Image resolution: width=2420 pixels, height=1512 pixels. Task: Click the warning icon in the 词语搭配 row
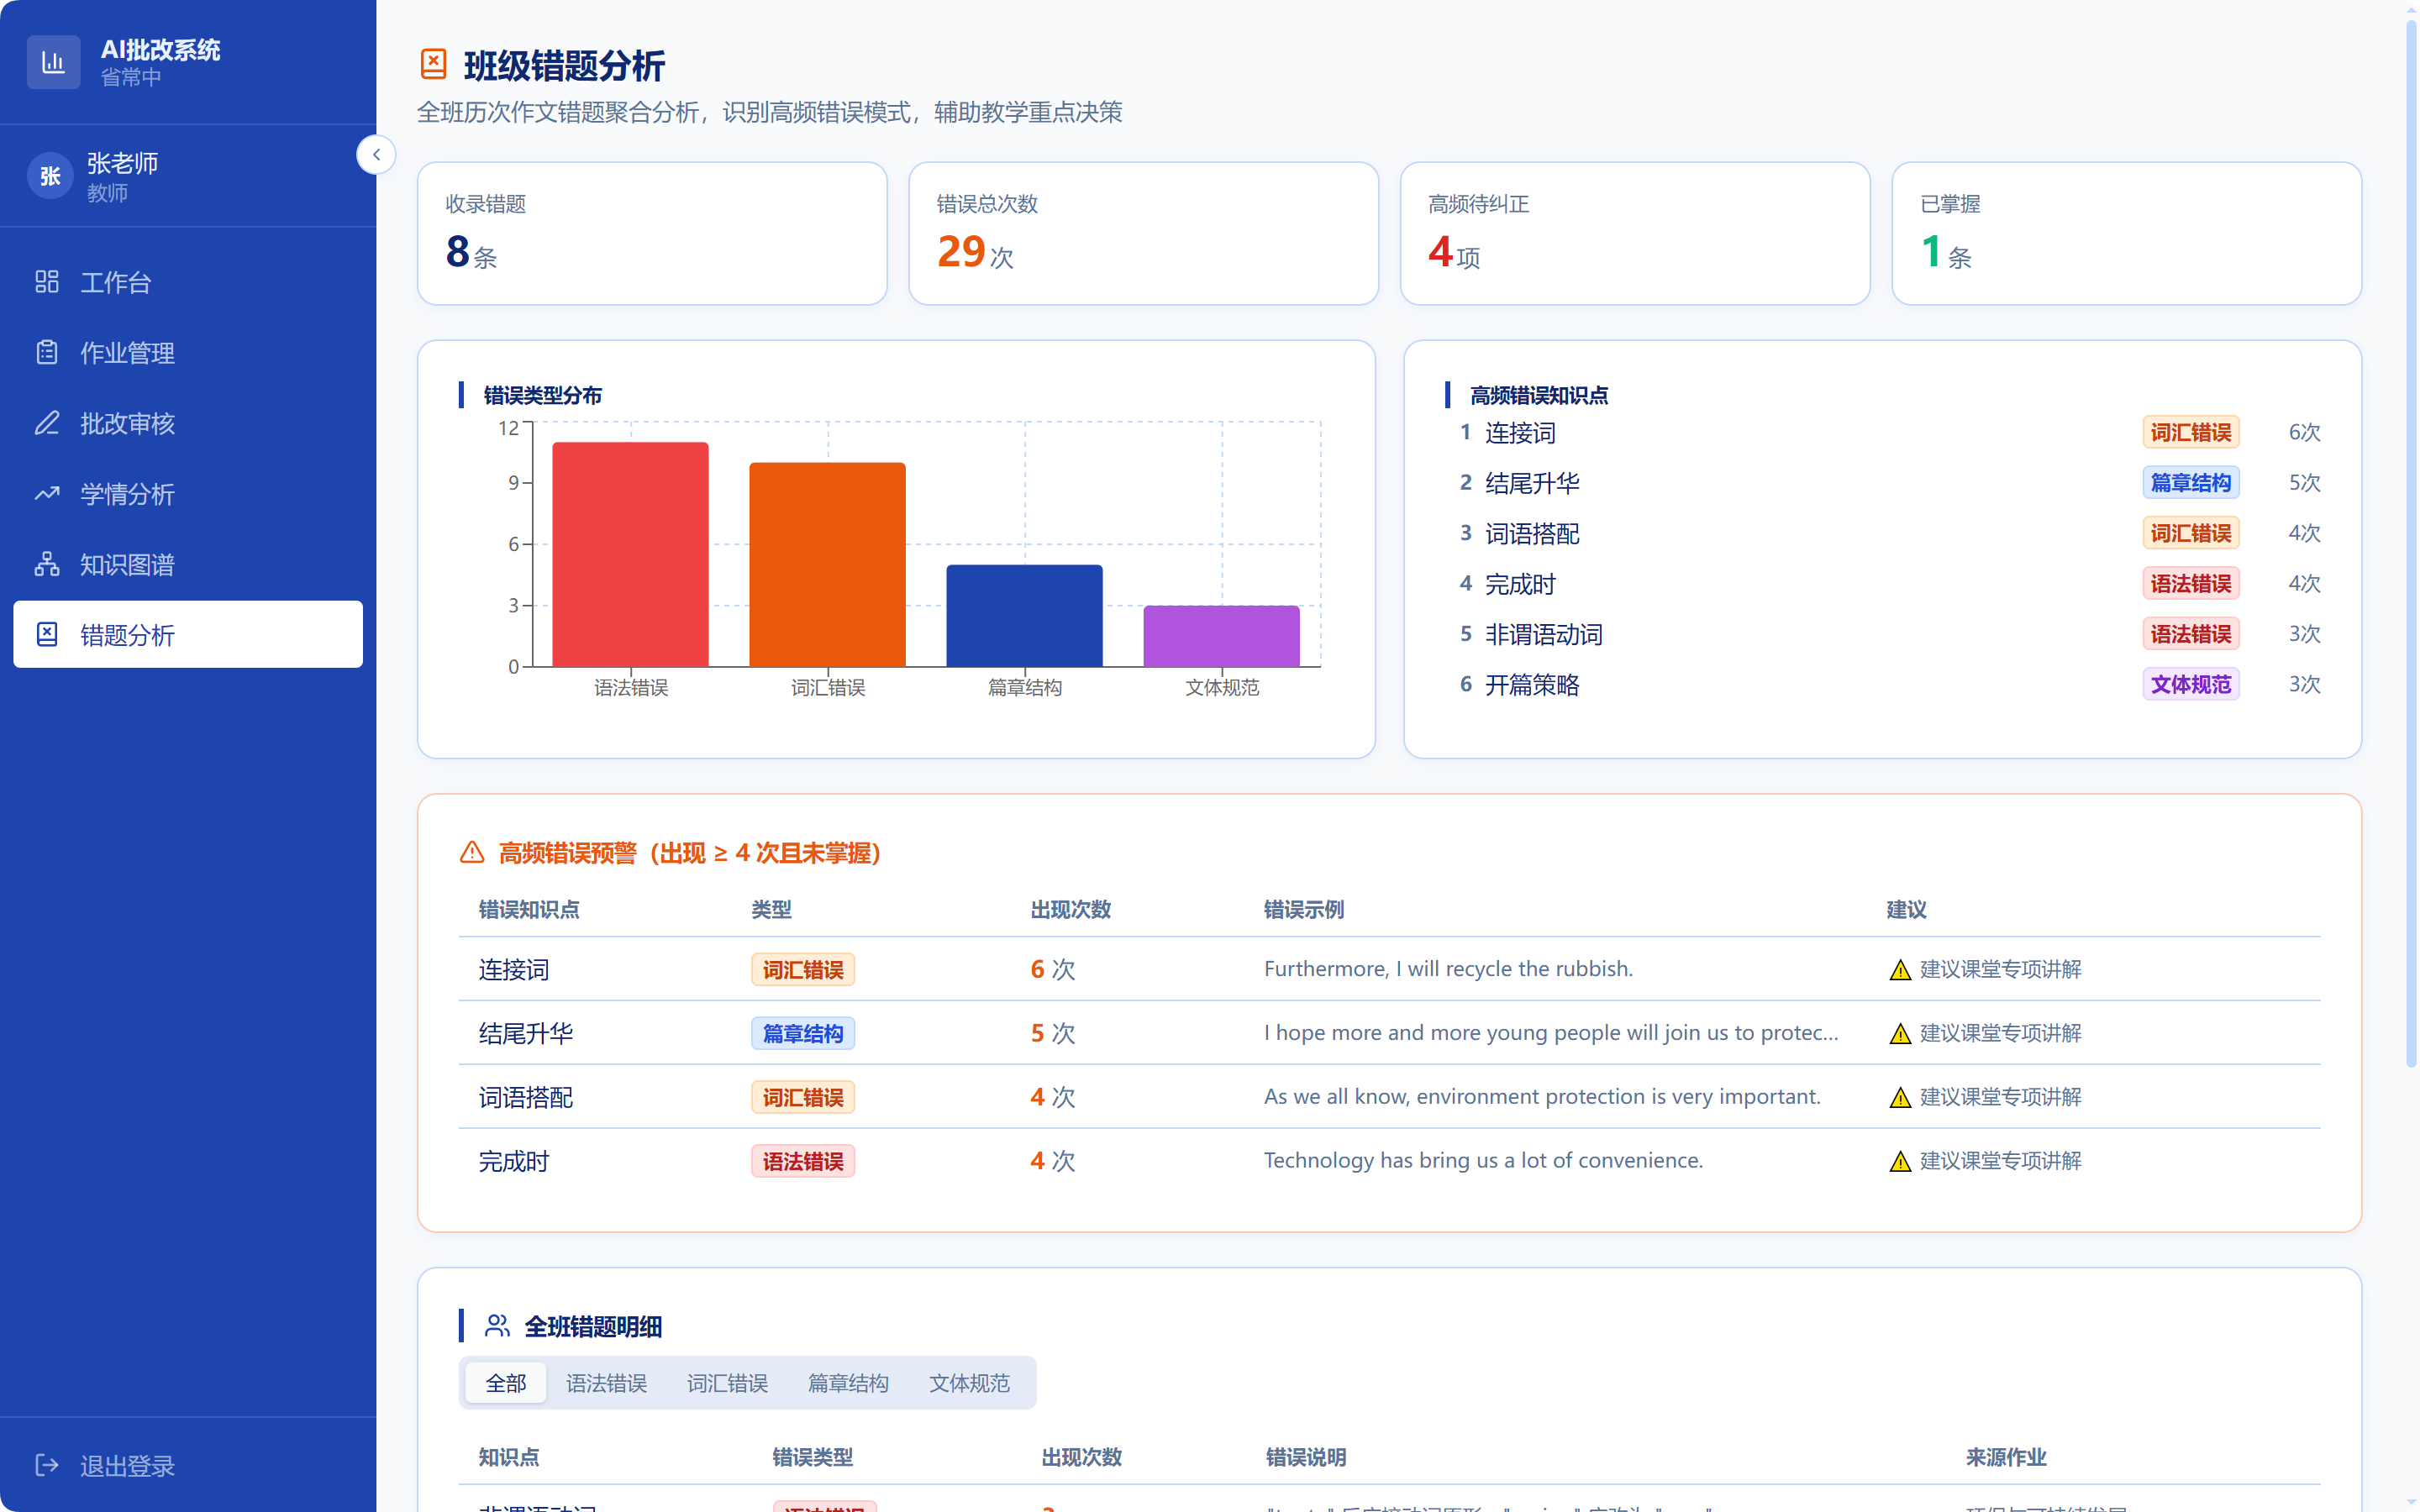point(1900,1098)
